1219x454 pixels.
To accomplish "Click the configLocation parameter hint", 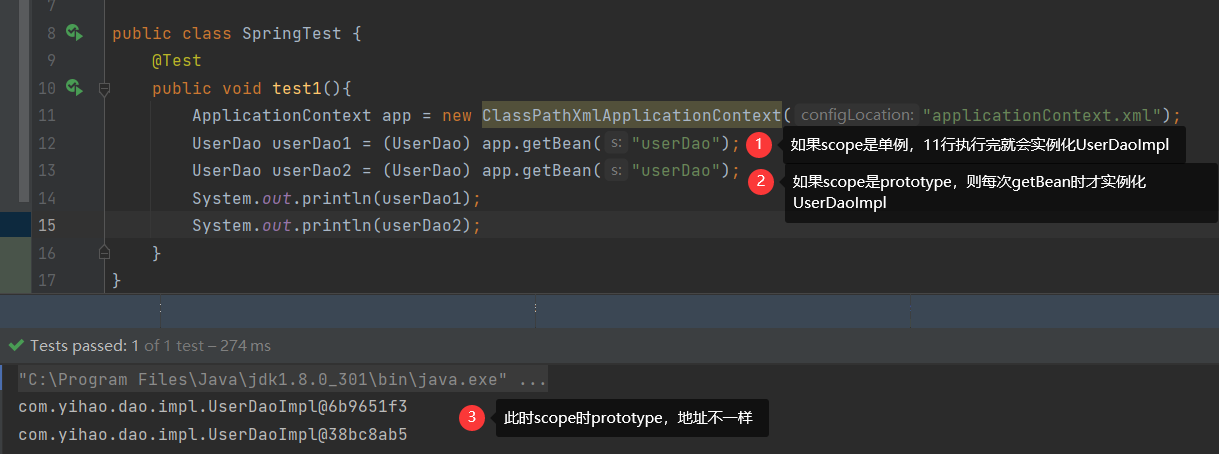I will [857, 116].
